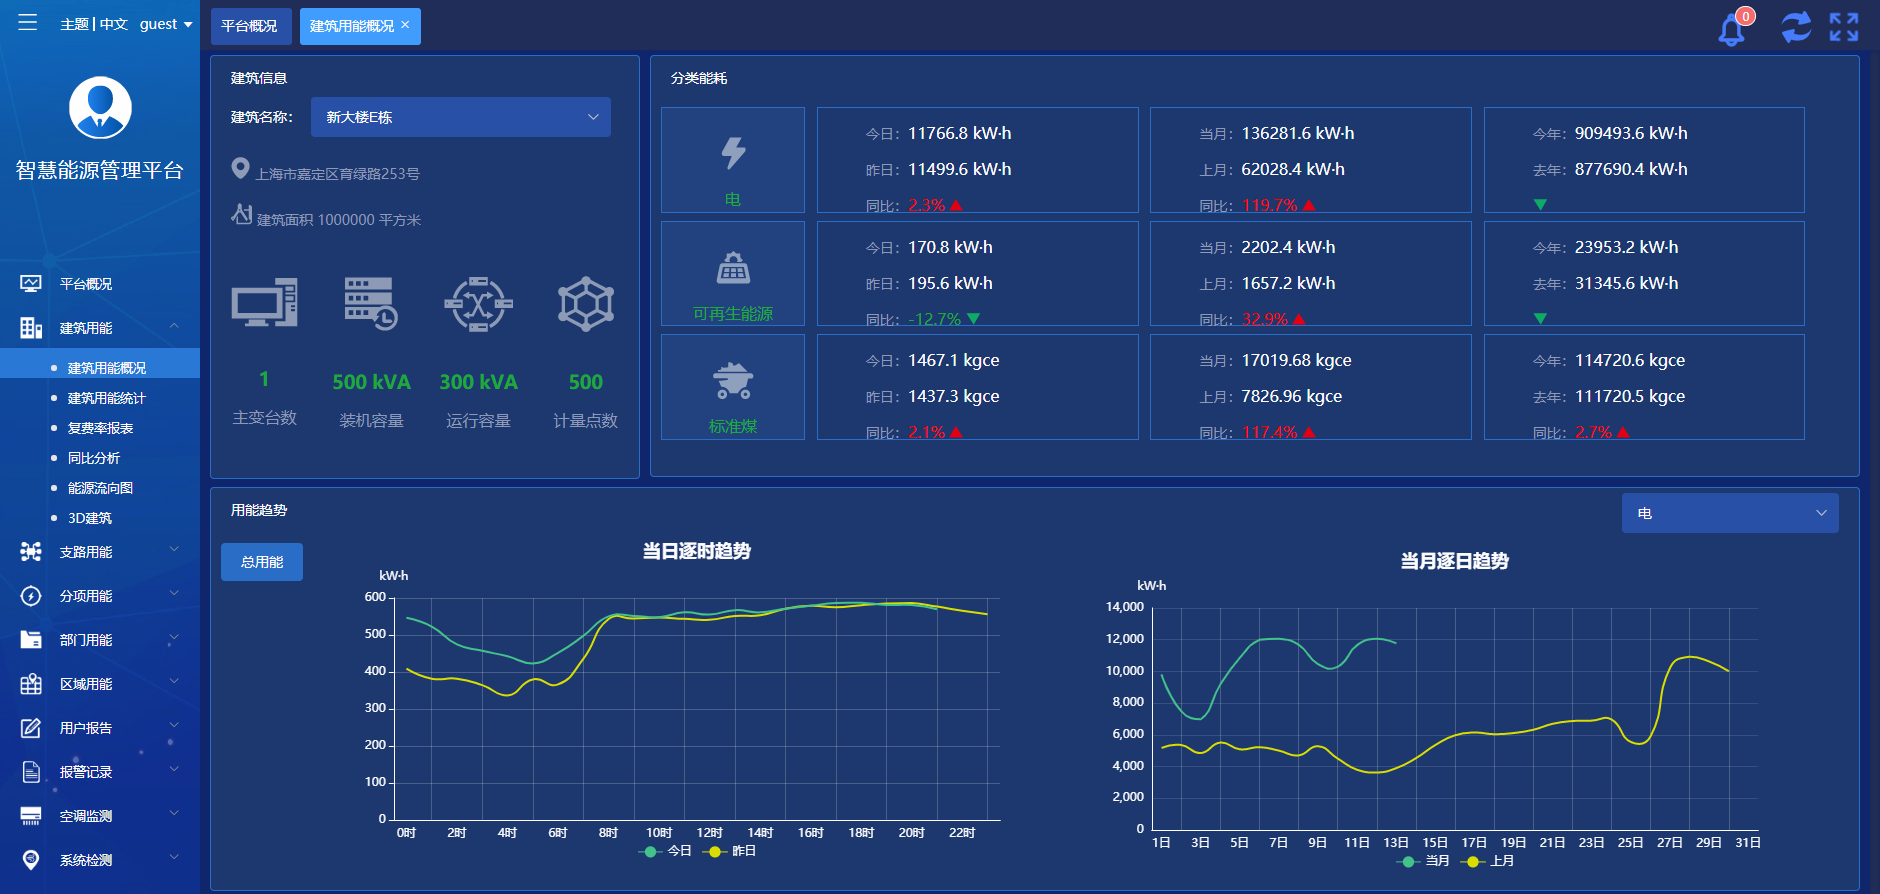Expand the 支路用能 sidebar menu
The width and height of the screenshot is (1880, 894).
pos(99,552)
